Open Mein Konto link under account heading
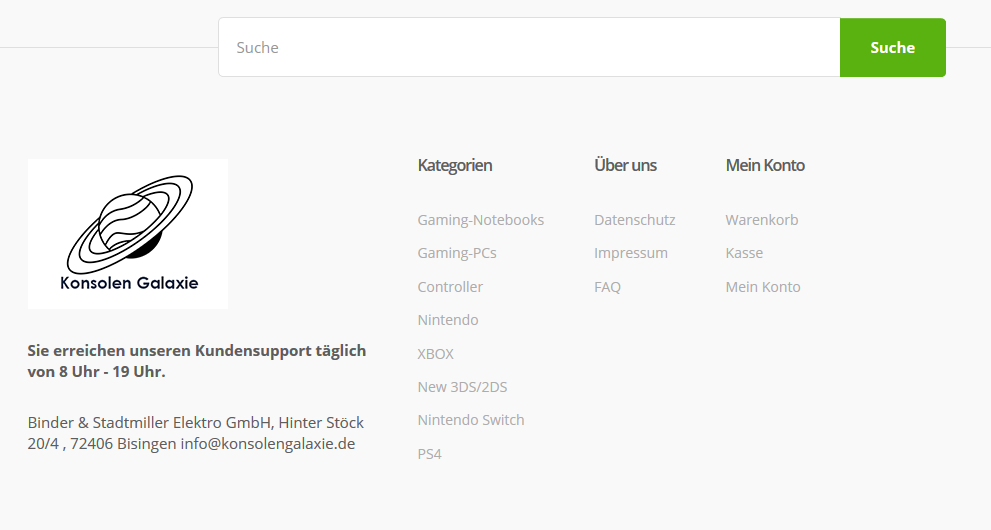Screen dimensions: 991x530 [x=763, y=287]
